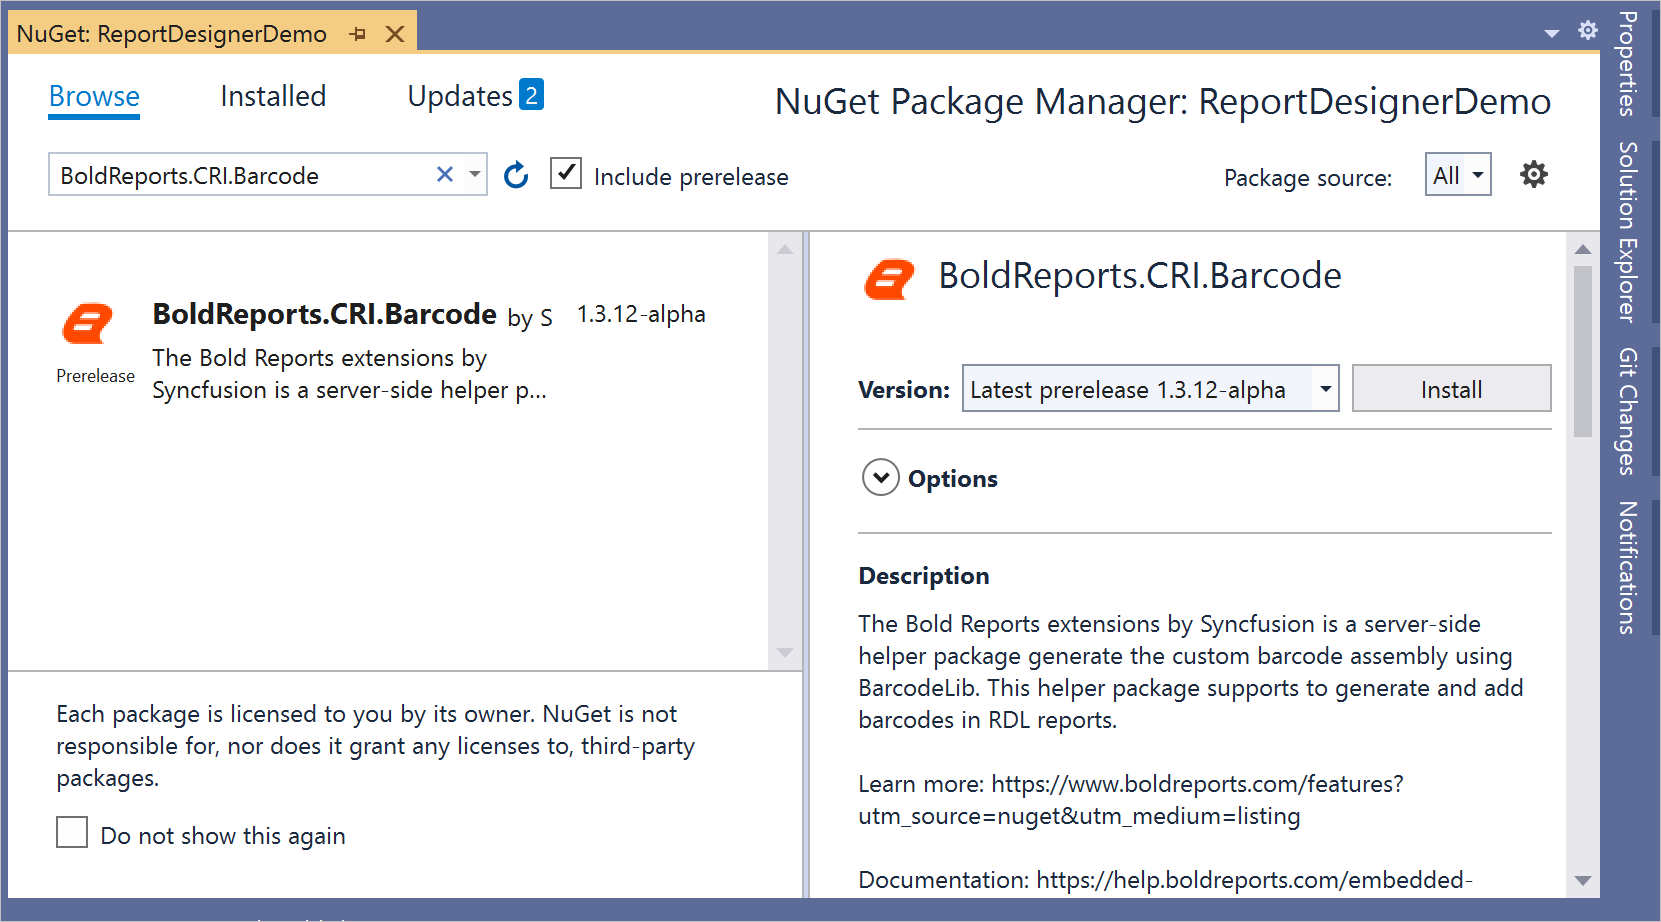Clear the search box with X icon
Viewport: 1661px width, 922px height.
coord(445,174)
